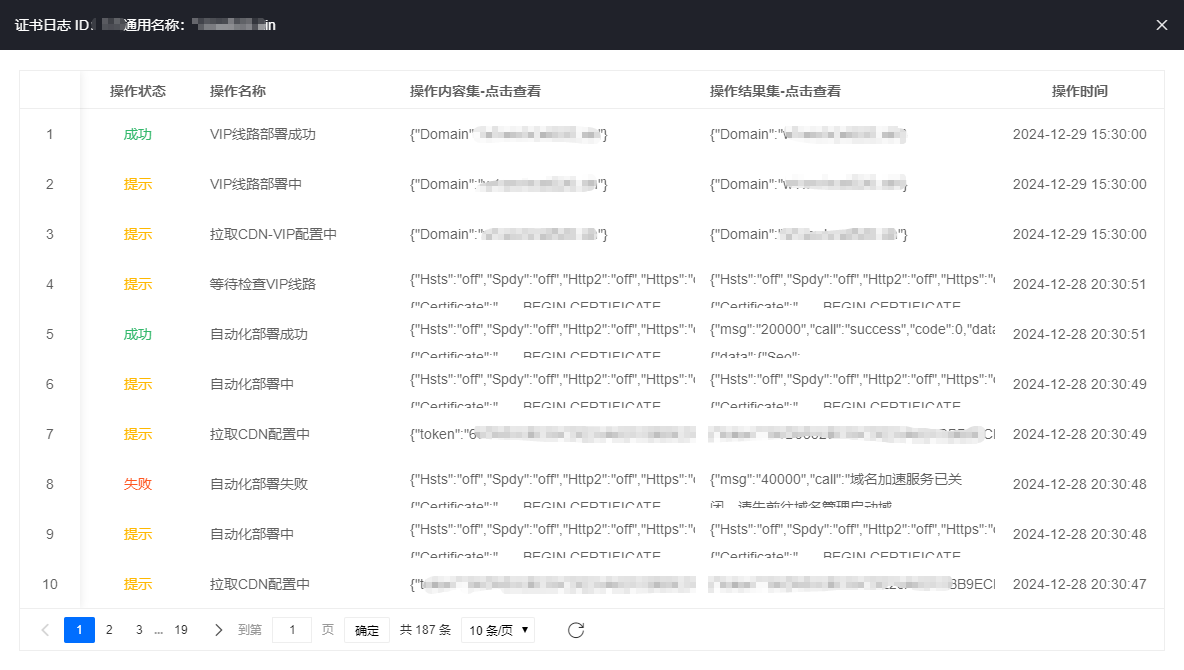View content for row 10 拉取CDN配置中

click(552, 584)
